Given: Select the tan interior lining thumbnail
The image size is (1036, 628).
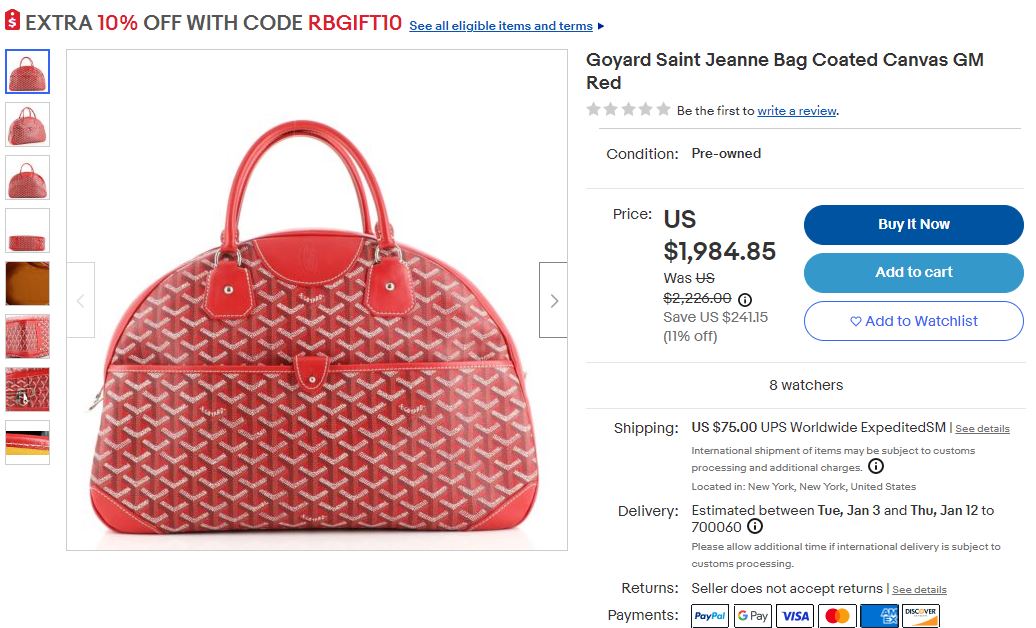Looking at the screenshot, I should (x=27, y=283).
